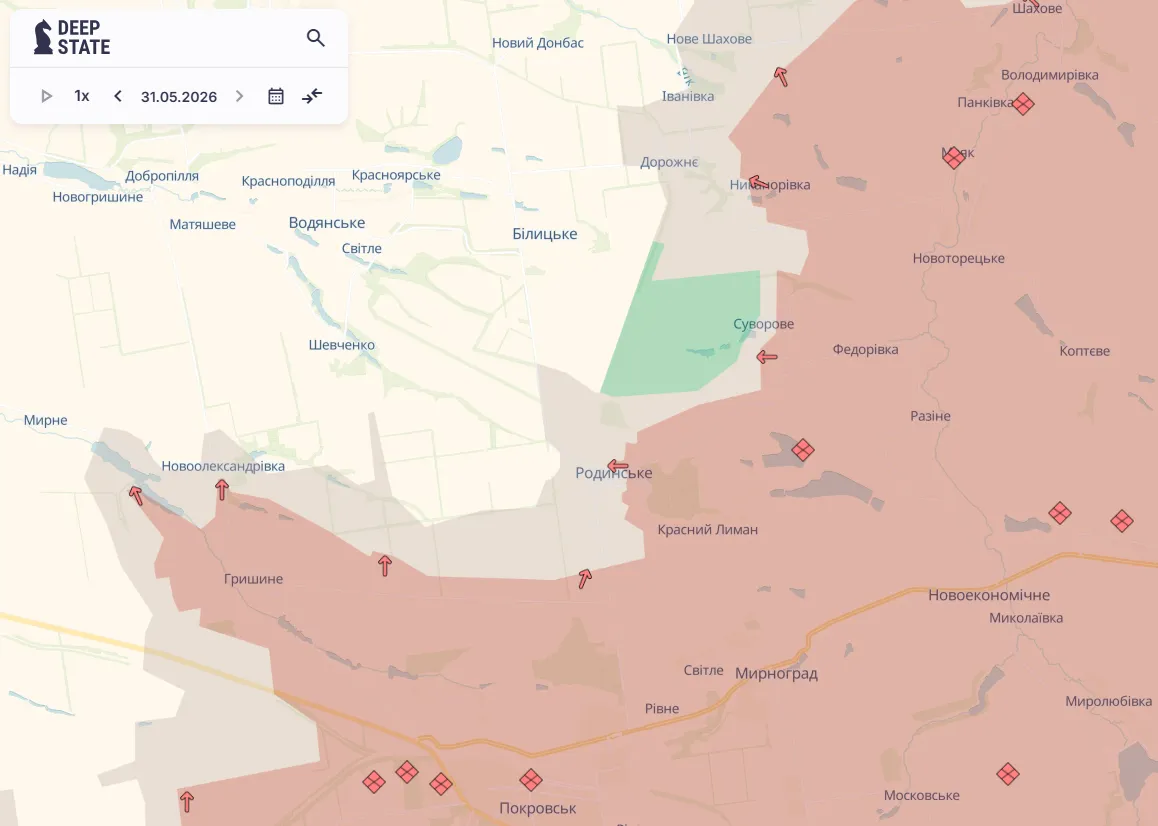The height and width of the screenshot is (826, 1158).
Task: Click the Федорівка label
Action: pos(866,349)
